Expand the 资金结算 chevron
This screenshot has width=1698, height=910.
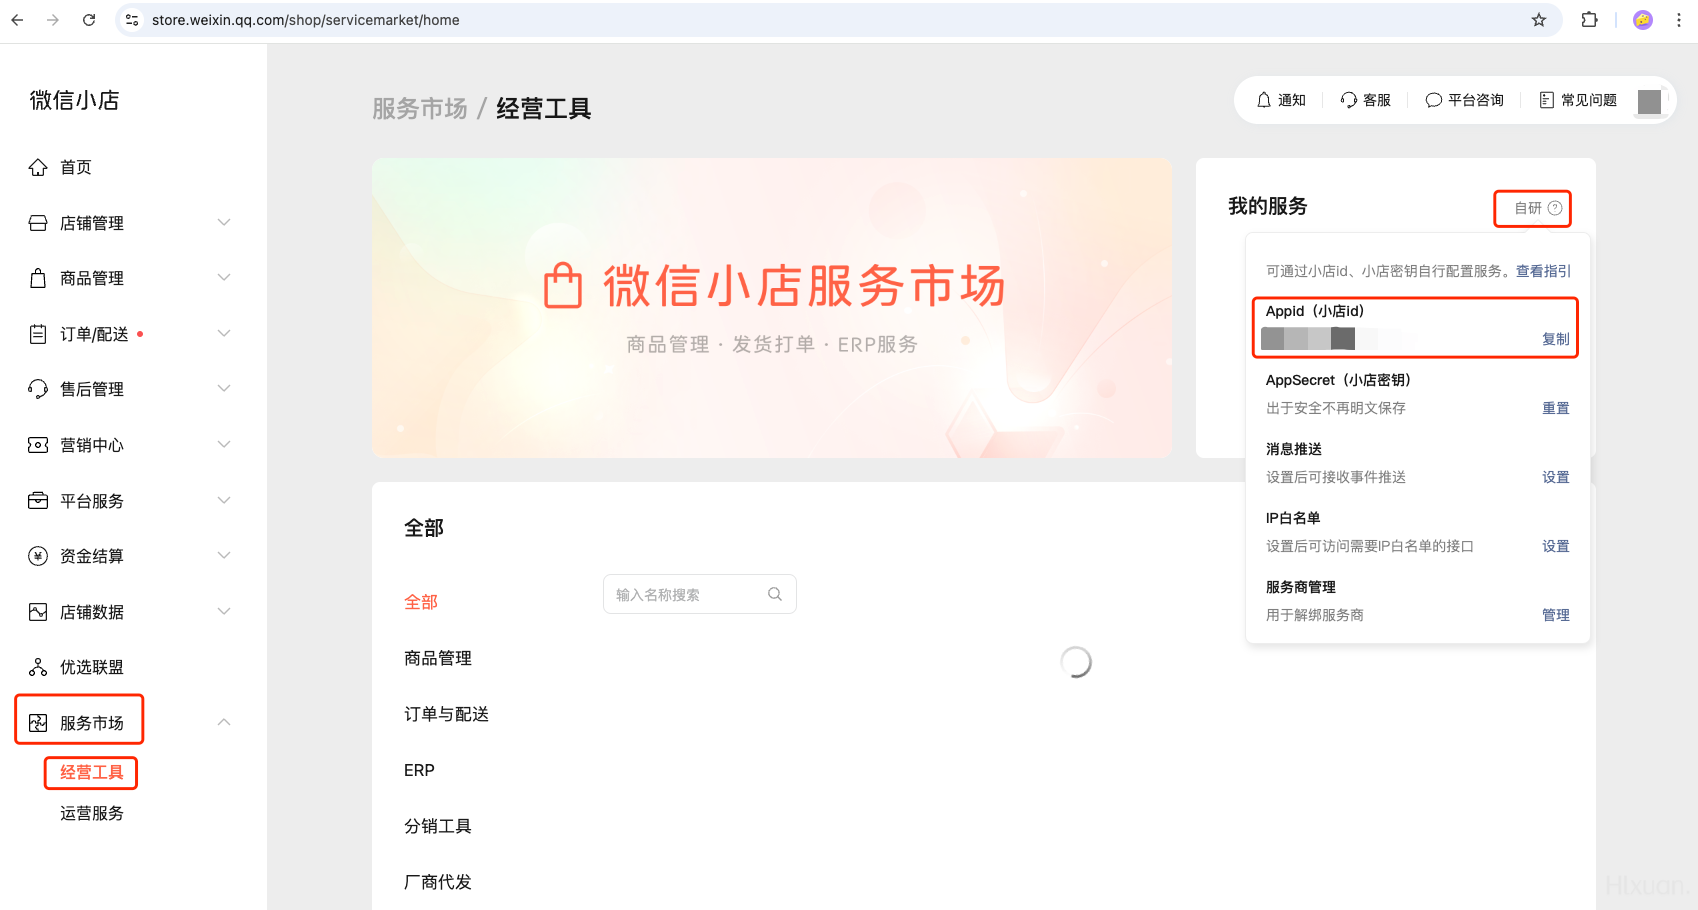coord(224,555)
